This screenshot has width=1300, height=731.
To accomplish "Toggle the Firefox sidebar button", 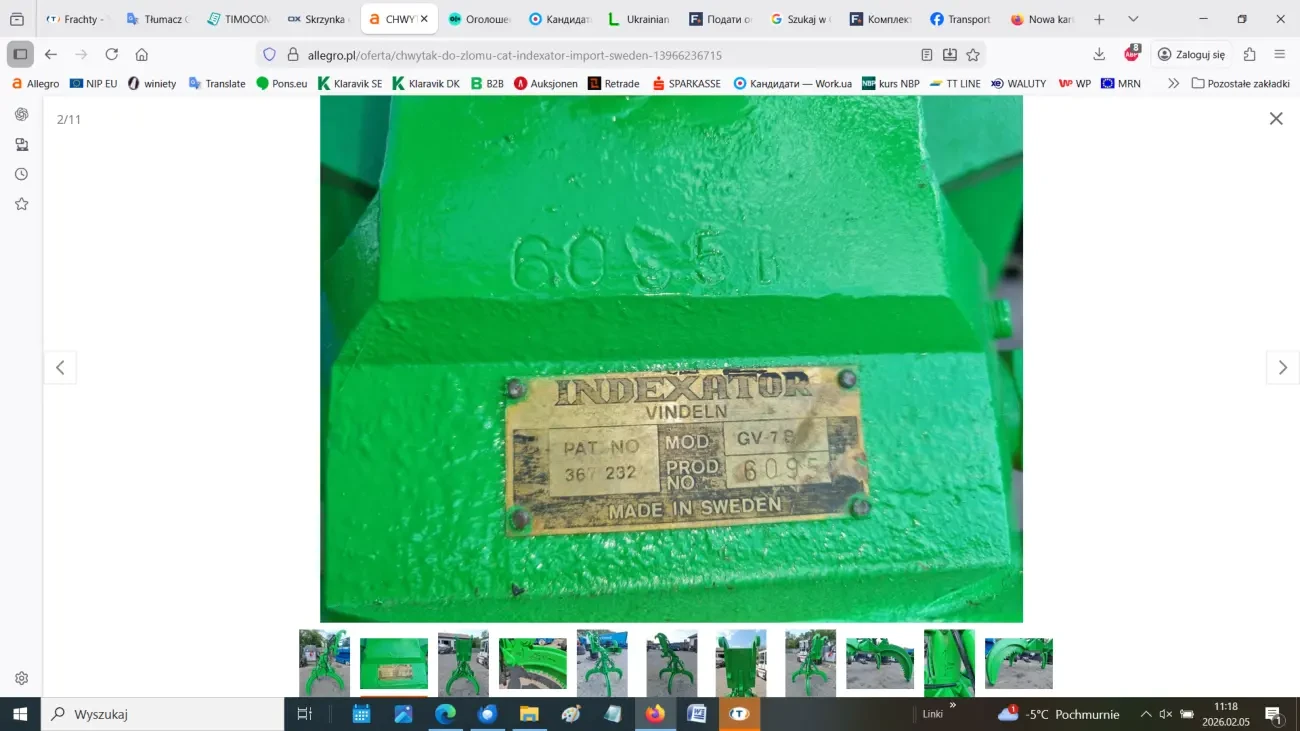I will [x=20, y=55].
